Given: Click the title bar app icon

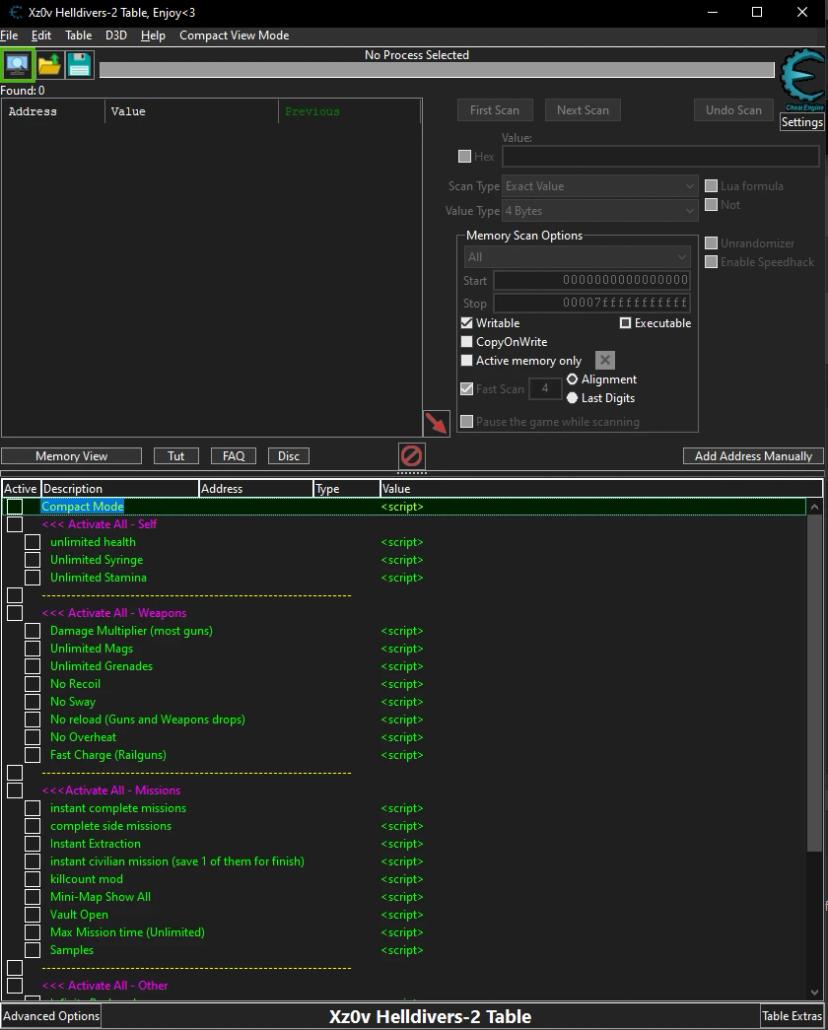Looking at the screenshot, I should click(x=14, y=12).
